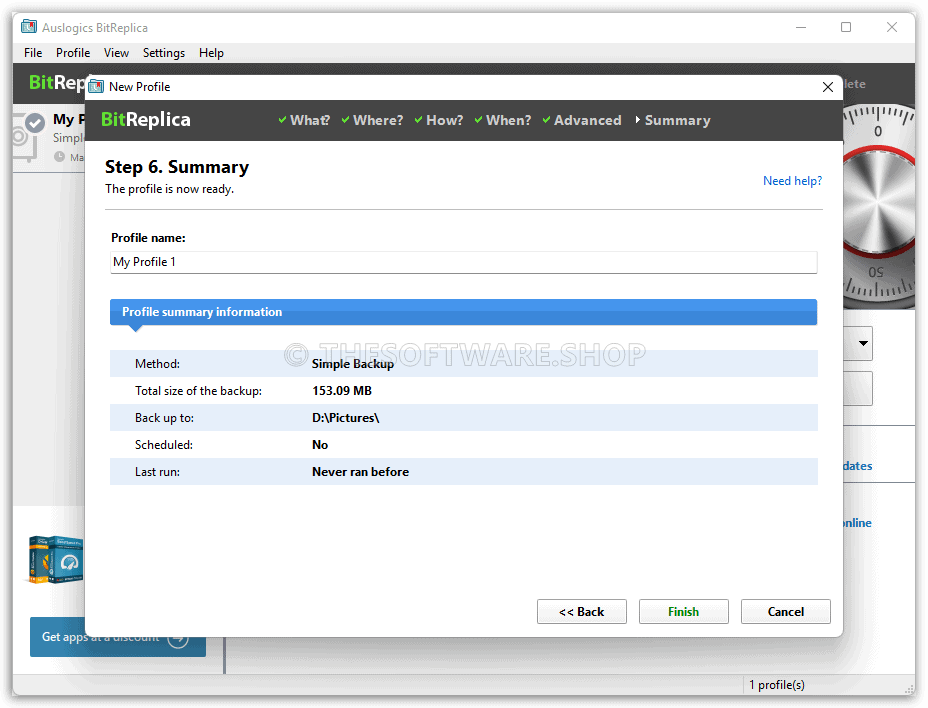Click the Never ran before value
The image size is (928, 708).
tap(360, 472)
